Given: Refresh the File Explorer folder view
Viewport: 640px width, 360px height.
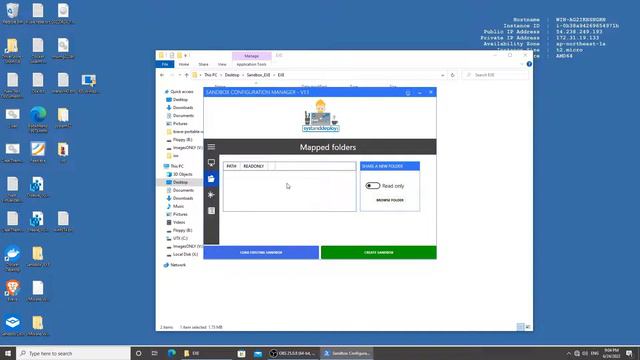Looking at the screenshot, I should (452, 75).
